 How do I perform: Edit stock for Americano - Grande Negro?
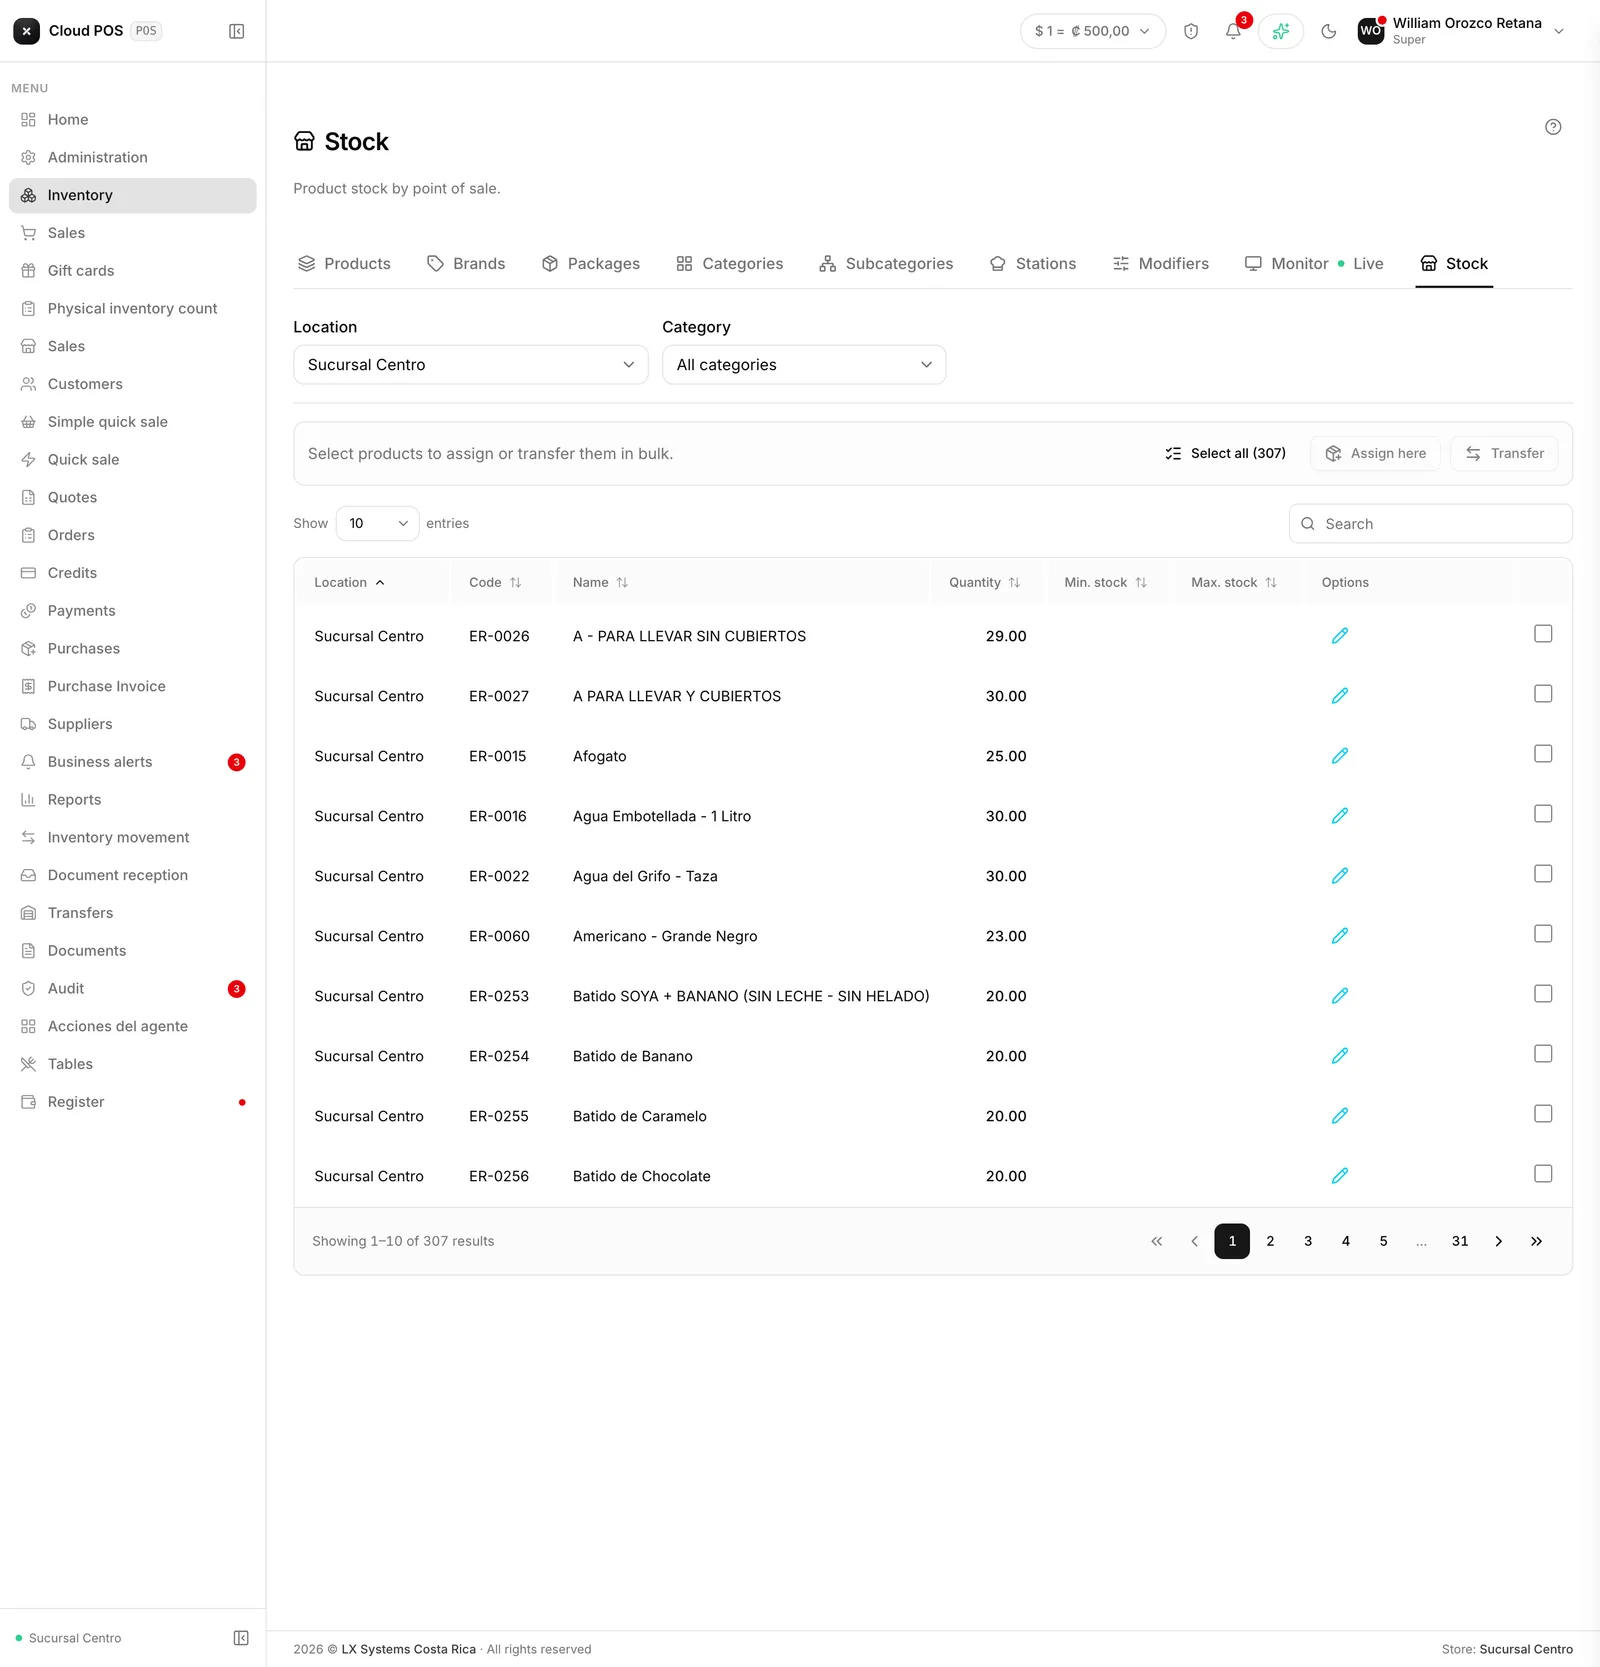pos(1340,936)
